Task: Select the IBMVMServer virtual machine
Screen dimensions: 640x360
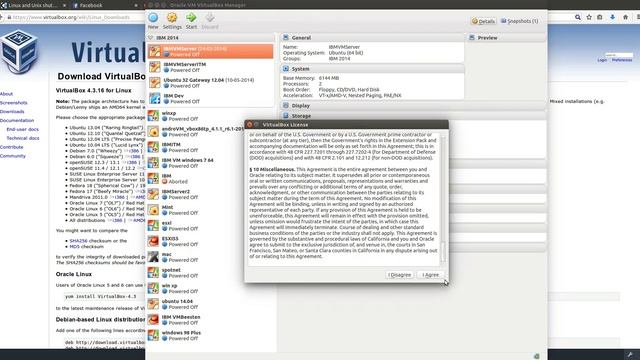Action: point(211,51)
